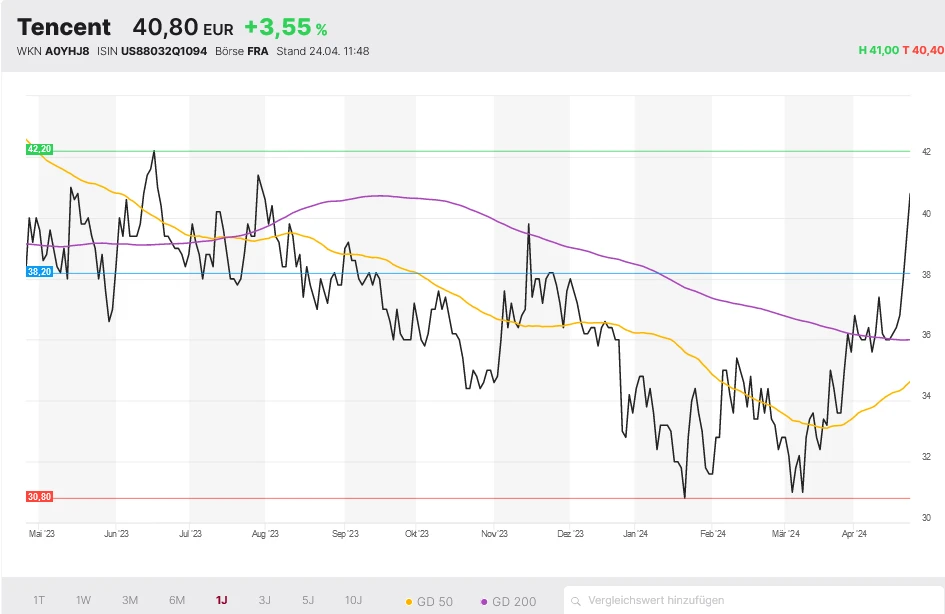The image size is (945, 614).
Task: Show the 5J time range
Action: click(x=308, y=600)
